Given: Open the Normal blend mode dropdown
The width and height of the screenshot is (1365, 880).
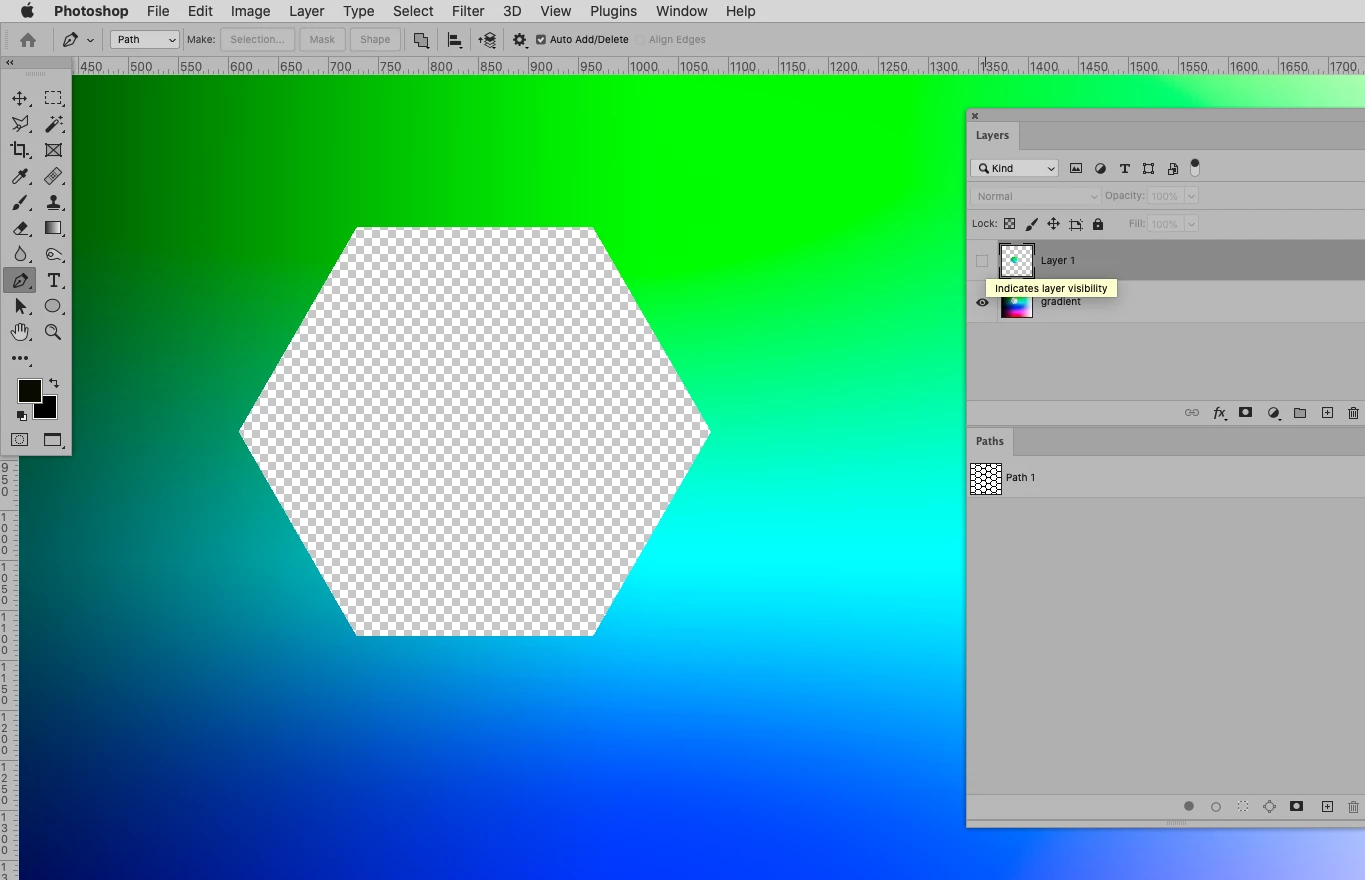Looking at the screenshot, I should tap(1036, 196).
